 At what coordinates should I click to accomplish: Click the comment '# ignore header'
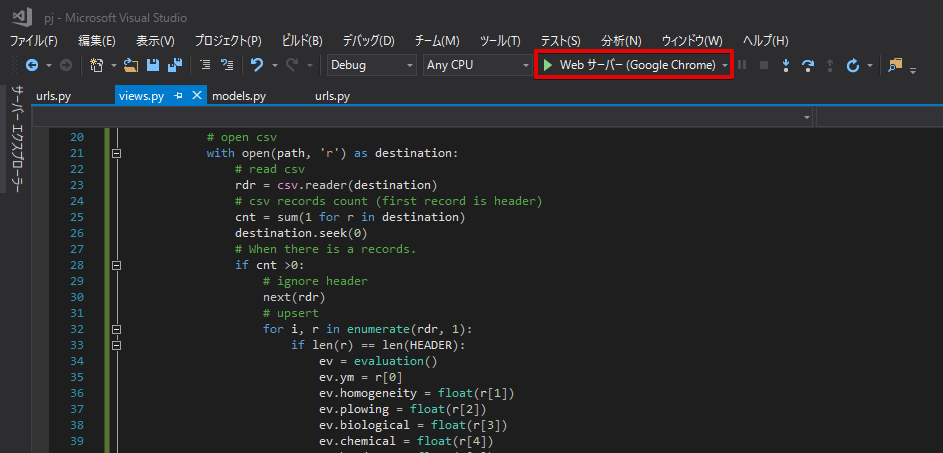(315, 281)
